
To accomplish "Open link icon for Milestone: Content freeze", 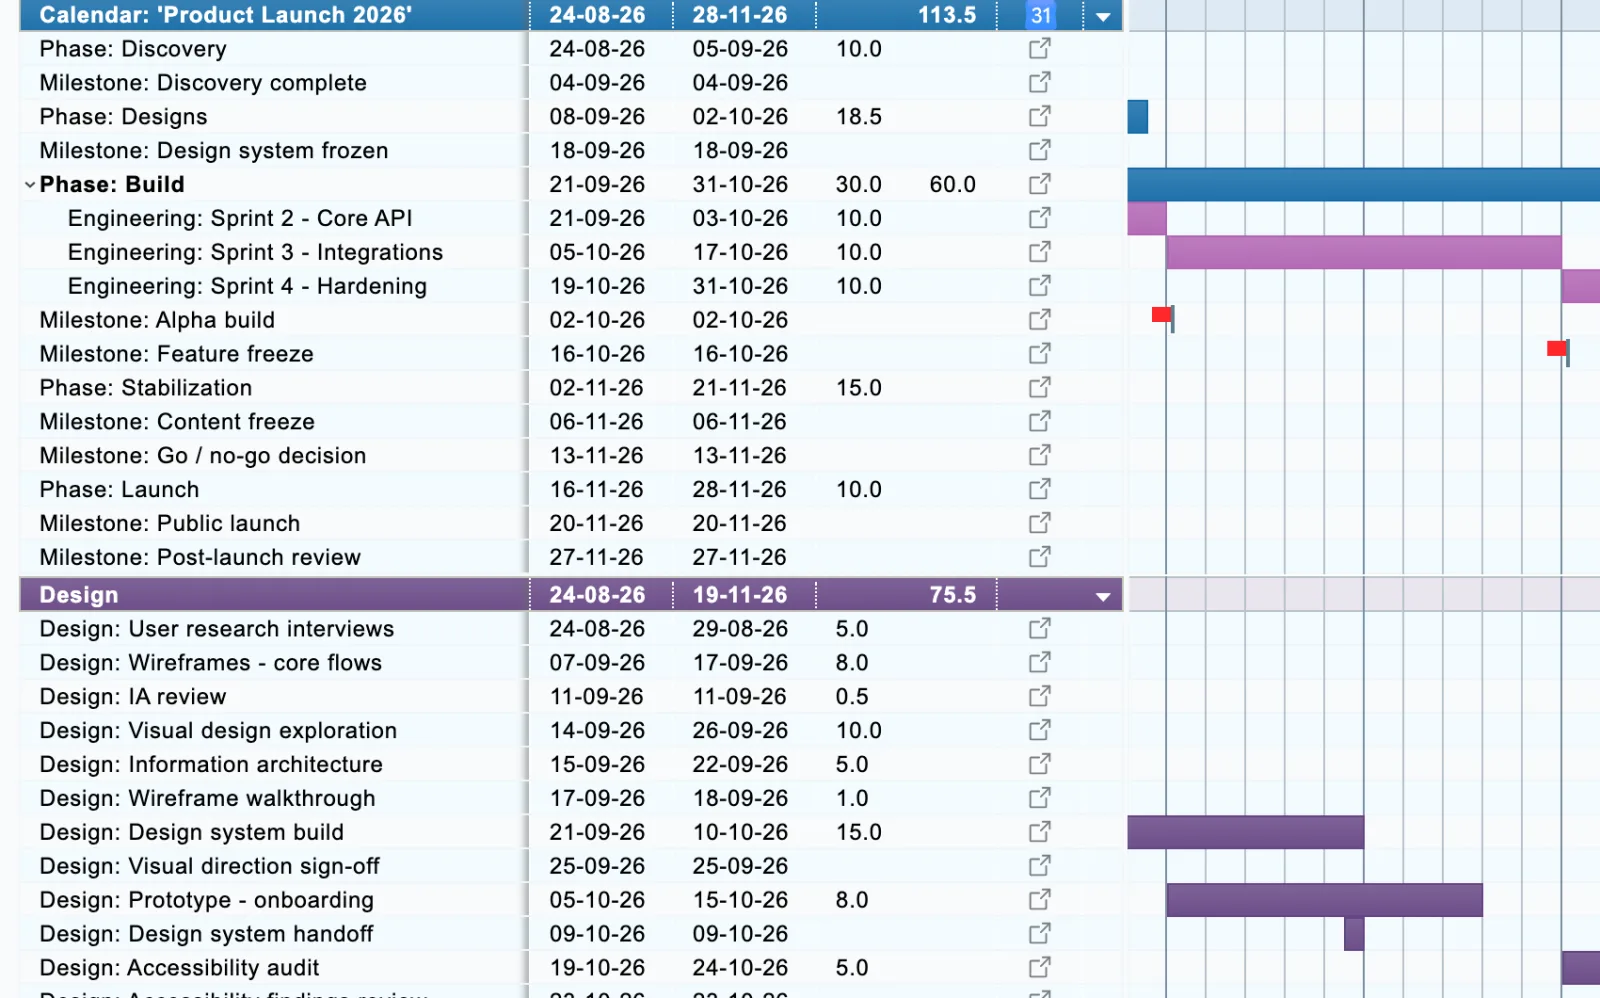I will pyautogui.click(x=1040, y=421).
